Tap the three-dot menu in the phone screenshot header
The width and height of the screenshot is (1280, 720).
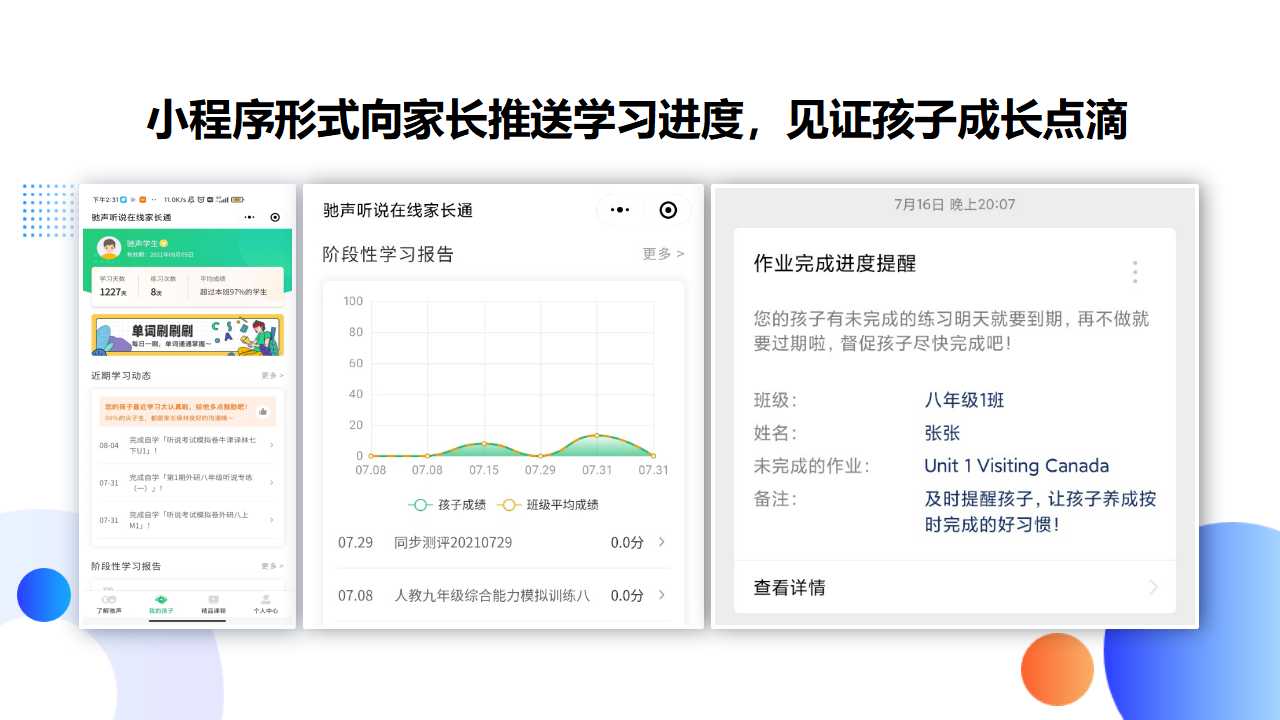point(249,217)
